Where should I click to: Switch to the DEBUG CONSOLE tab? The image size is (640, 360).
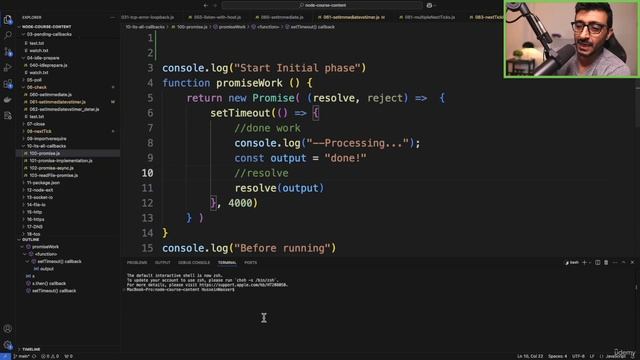click(x=194, y=262)
